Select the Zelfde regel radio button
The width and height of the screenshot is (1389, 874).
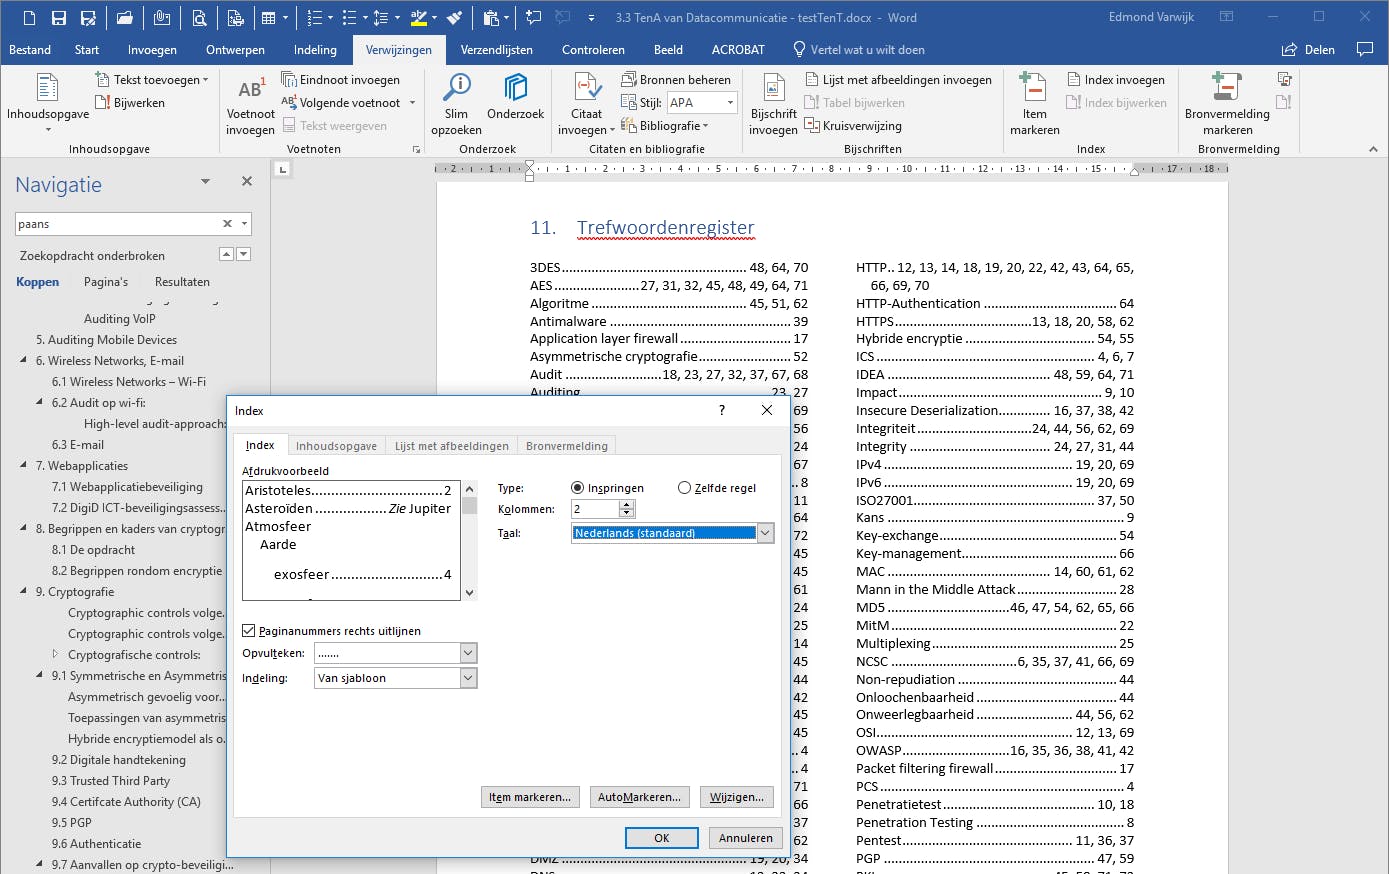pyautogui.click(x=685, y=488)
